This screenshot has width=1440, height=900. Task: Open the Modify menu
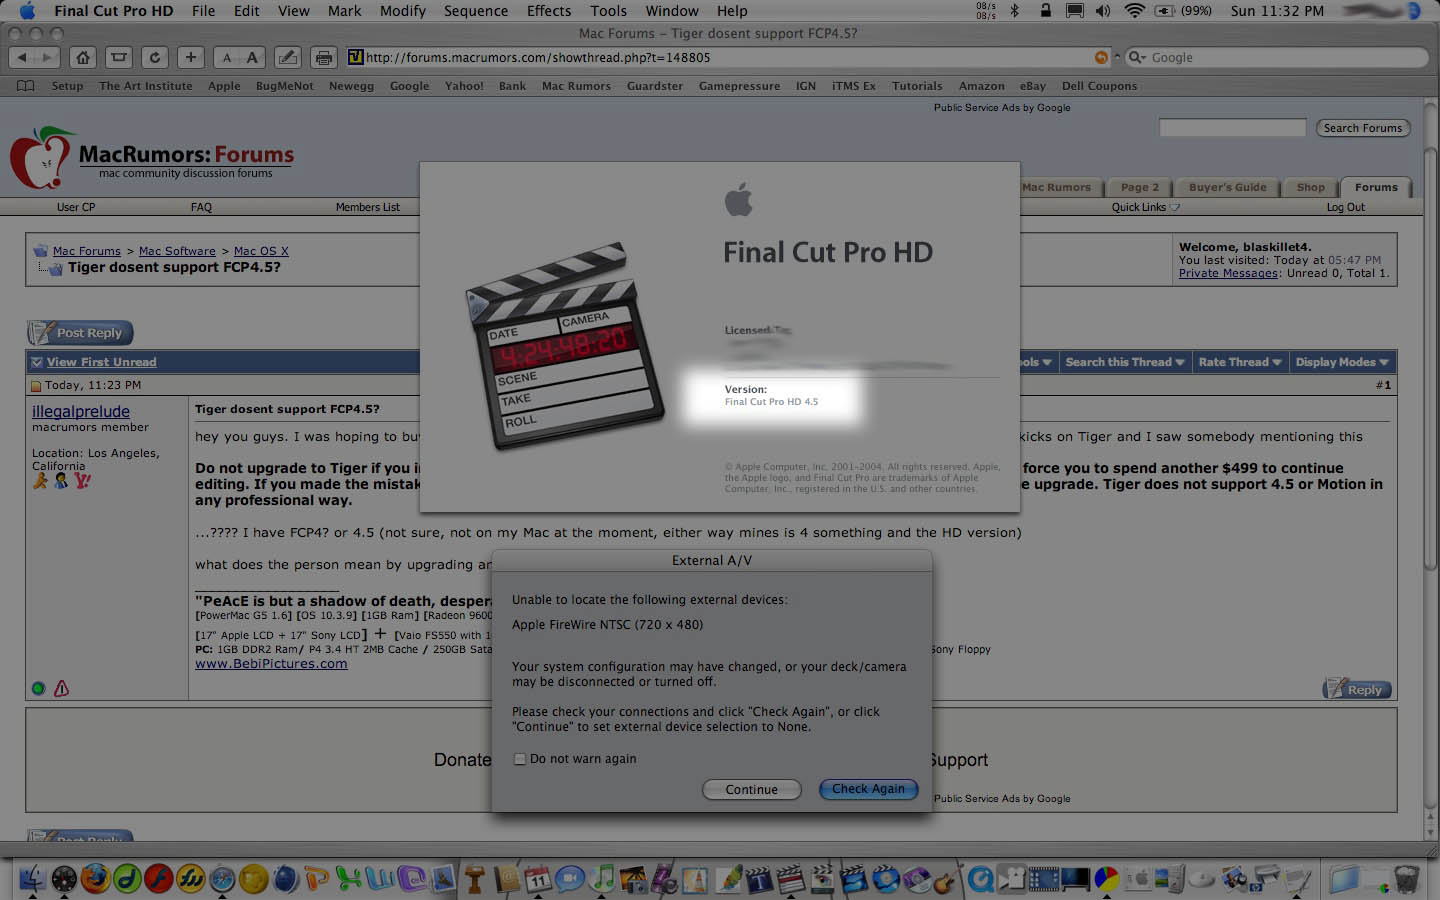402,11
